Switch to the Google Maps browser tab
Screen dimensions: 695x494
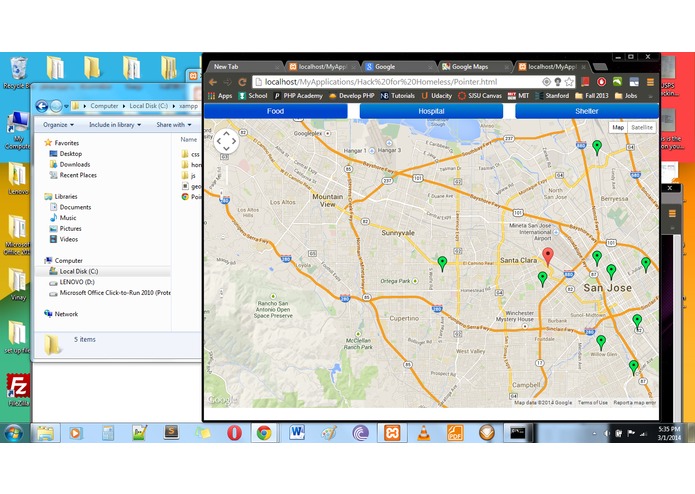(474, 67)
